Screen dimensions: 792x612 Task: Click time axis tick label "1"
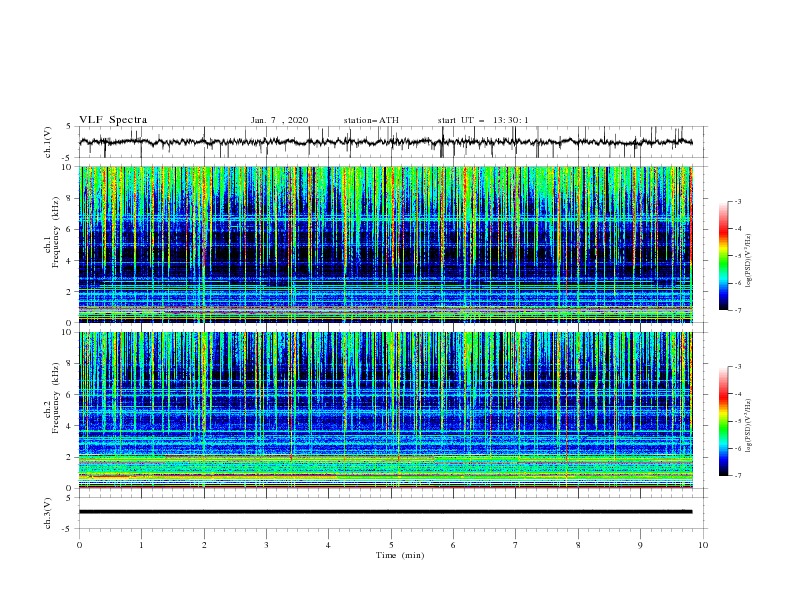tap(141, 545)
